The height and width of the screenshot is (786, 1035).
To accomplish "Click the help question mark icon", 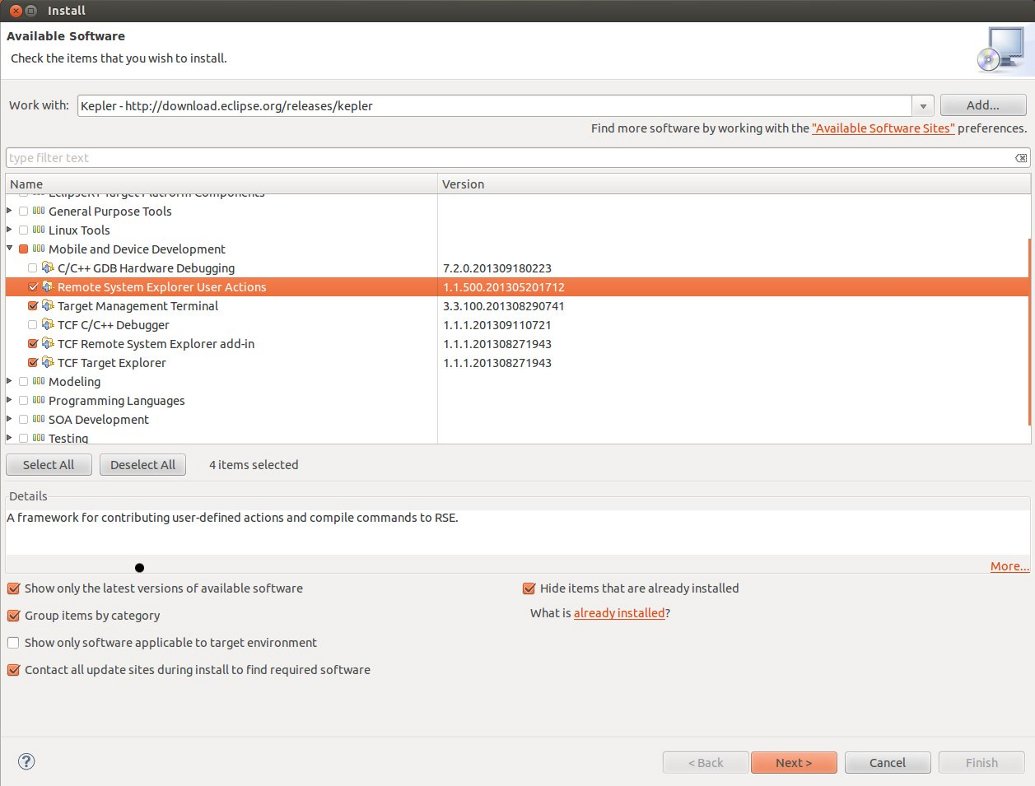I will (x=27, y=762).
